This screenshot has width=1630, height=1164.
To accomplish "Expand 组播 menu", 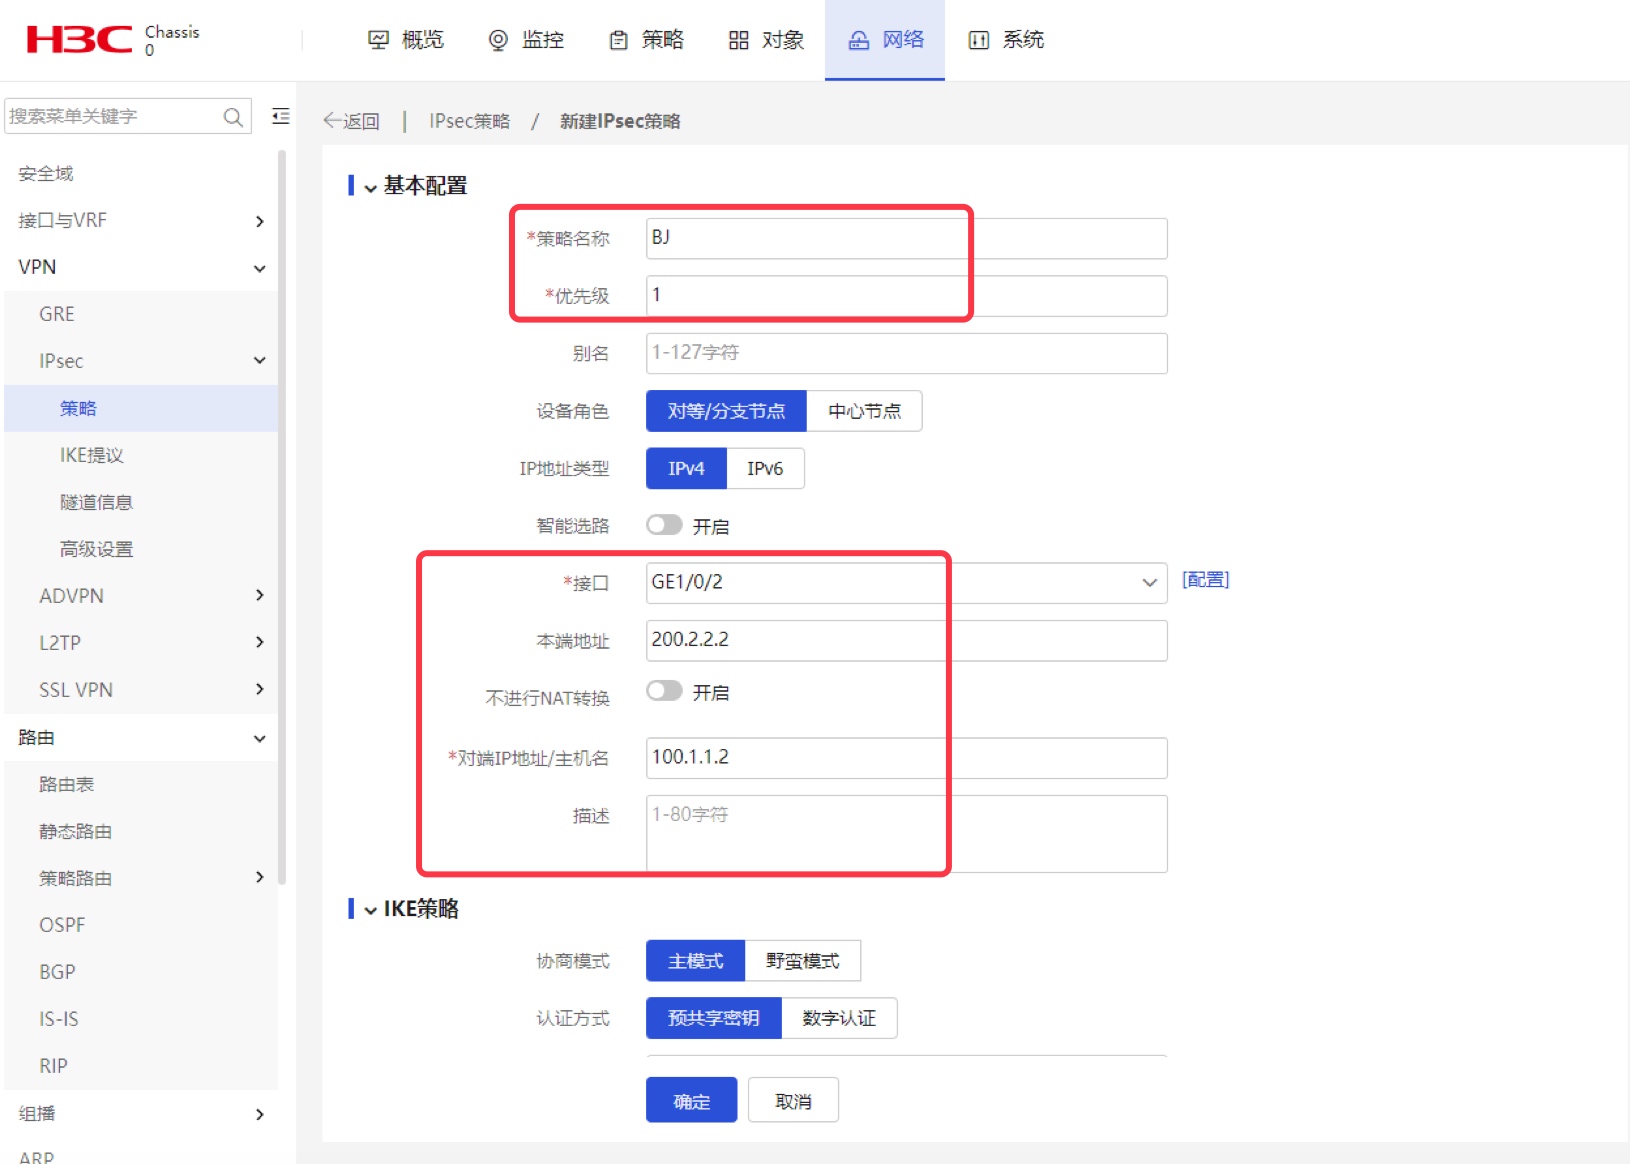I will click(259, 1114).
